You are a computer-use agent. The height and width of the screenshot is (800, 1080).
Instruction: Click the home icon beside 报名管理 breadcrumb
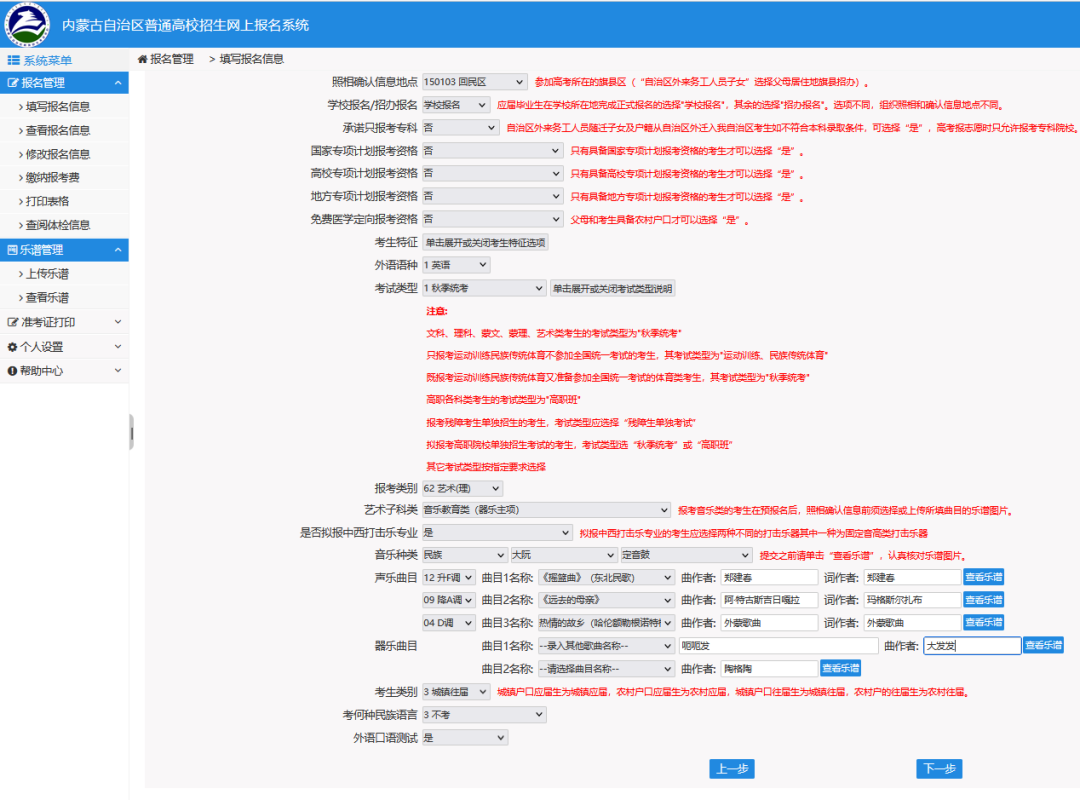(143, 60)
